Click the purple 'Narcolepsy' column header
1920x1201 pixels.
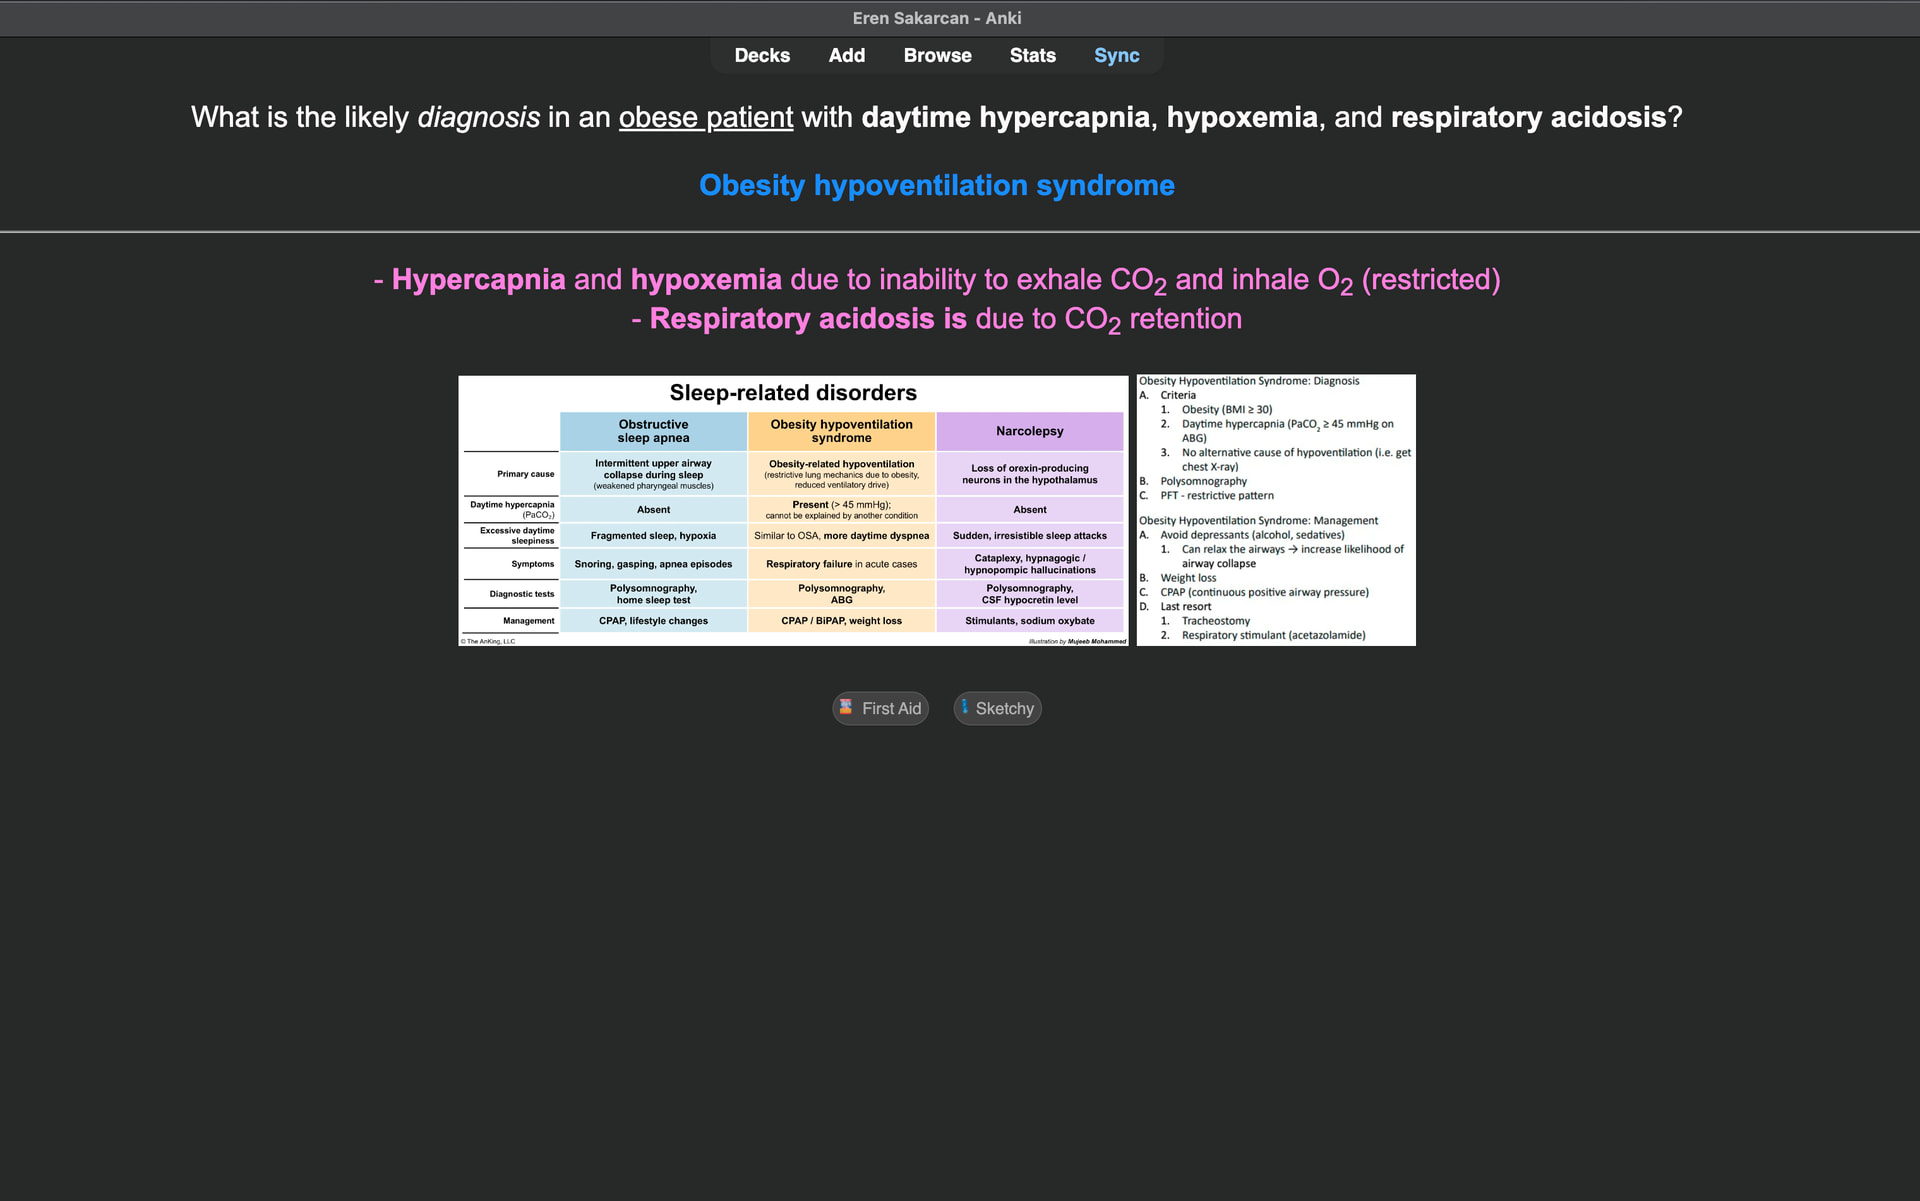tap(1029, 431)
